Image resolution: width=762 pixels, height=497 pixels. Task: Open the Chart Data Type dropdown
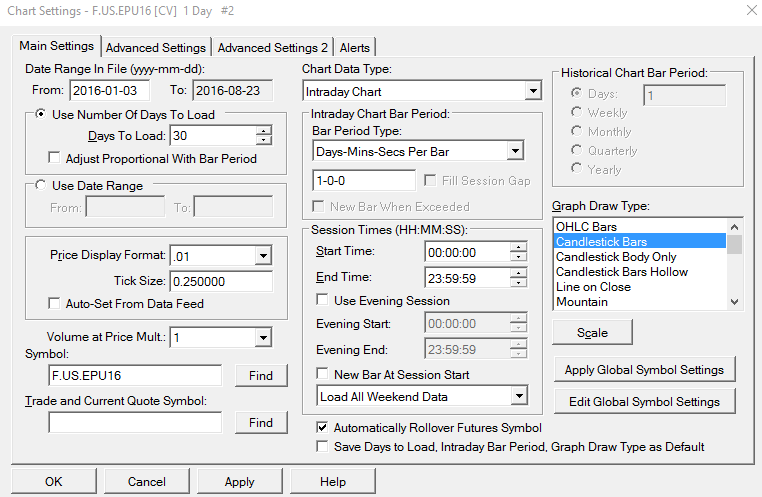pyautogui.click(x=533, y=91)
